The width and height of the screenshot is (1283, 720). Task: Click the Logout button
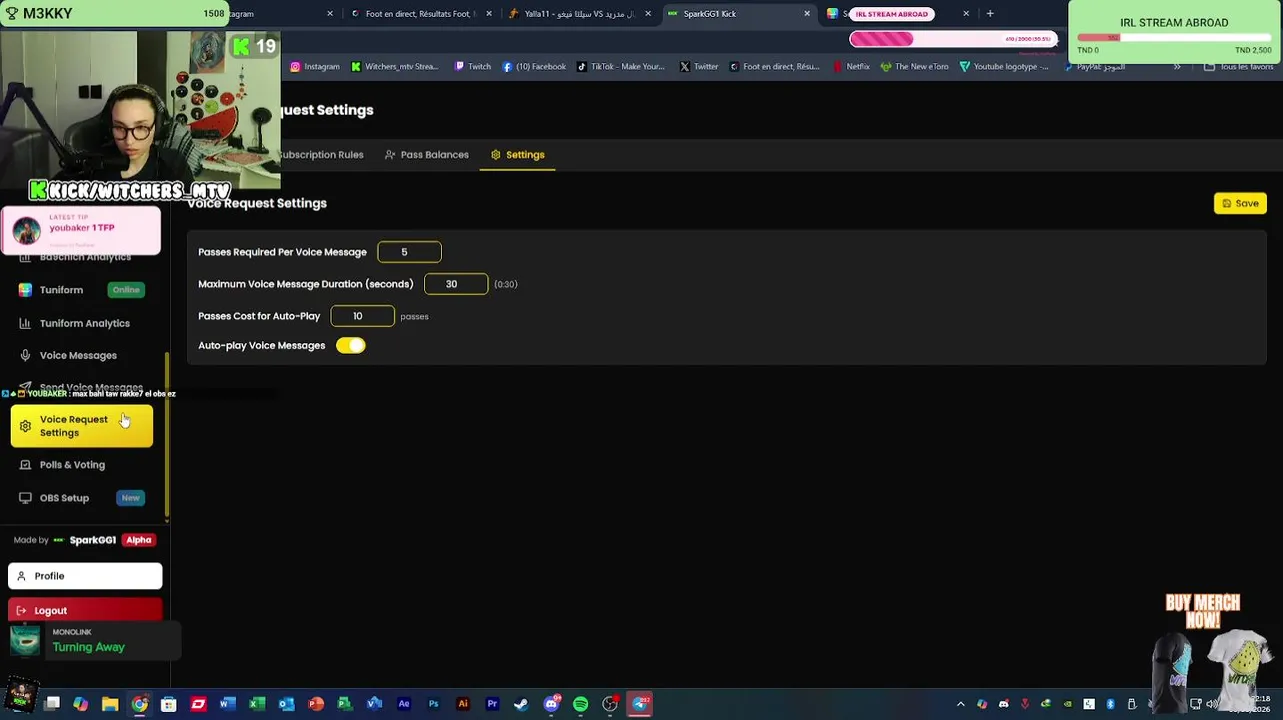point(85,610)
